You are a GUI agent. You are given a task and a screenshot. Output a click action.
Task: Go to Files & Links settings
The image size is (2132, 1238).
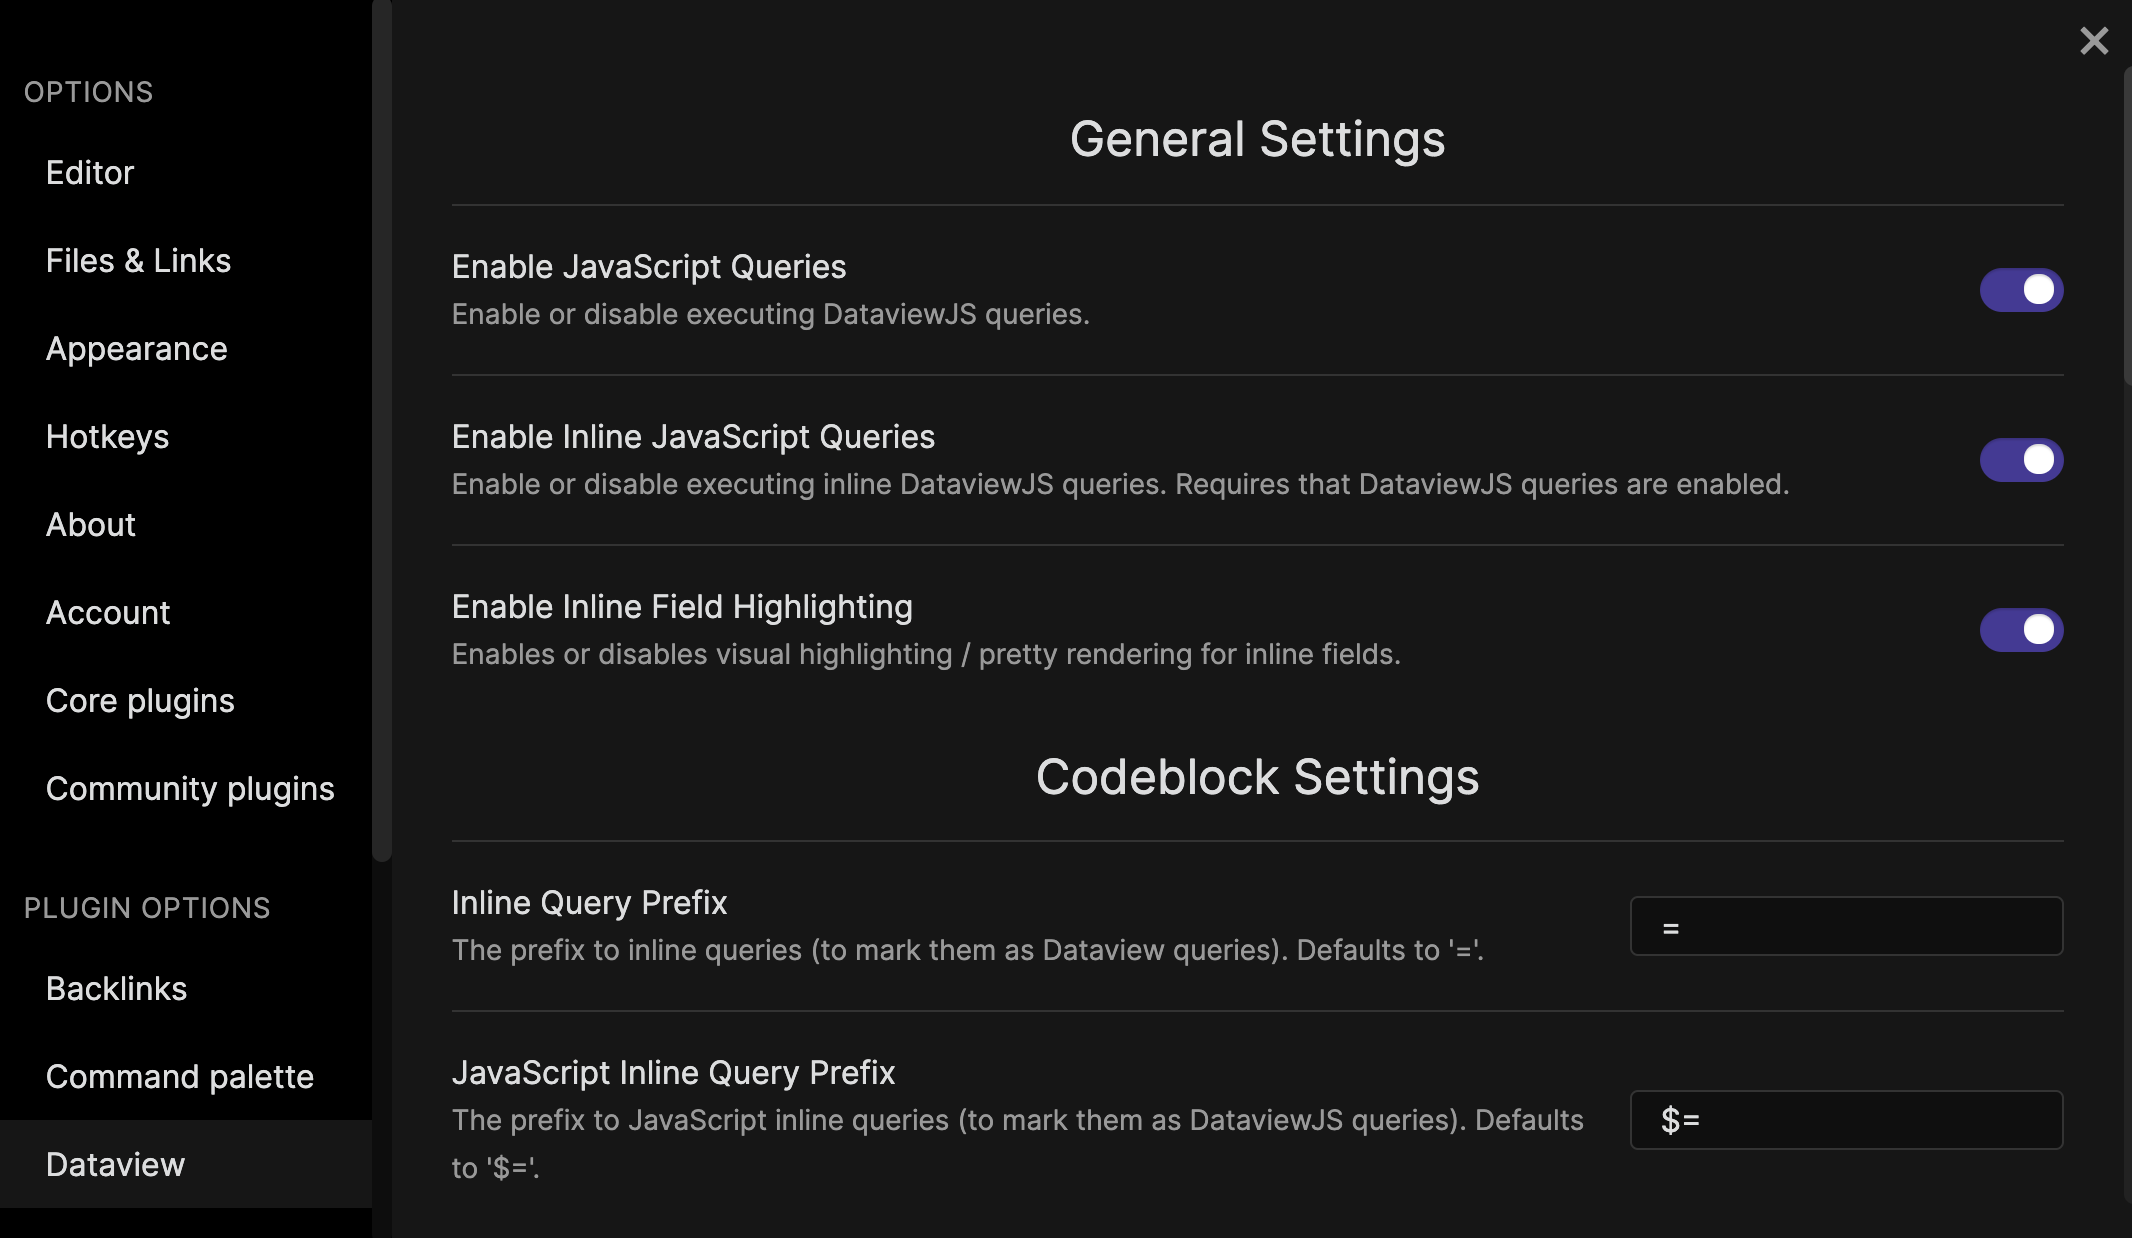138,261
